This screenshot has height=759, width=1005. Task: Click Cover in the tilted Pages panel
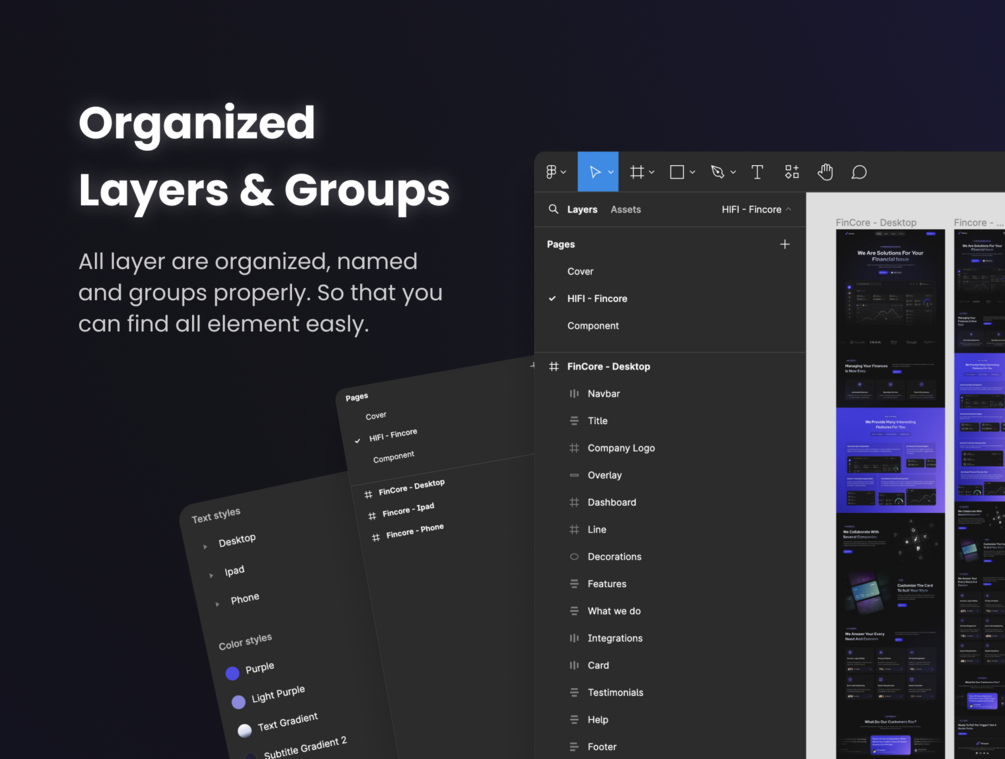pyautogui.click(x=376, y=415)
